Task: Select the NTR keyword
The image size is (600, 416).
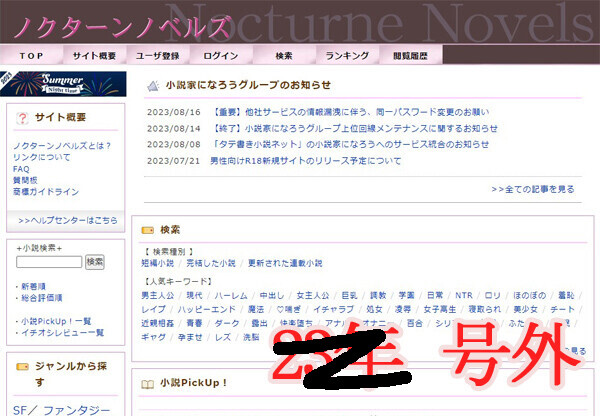Action: coord(464,295)
